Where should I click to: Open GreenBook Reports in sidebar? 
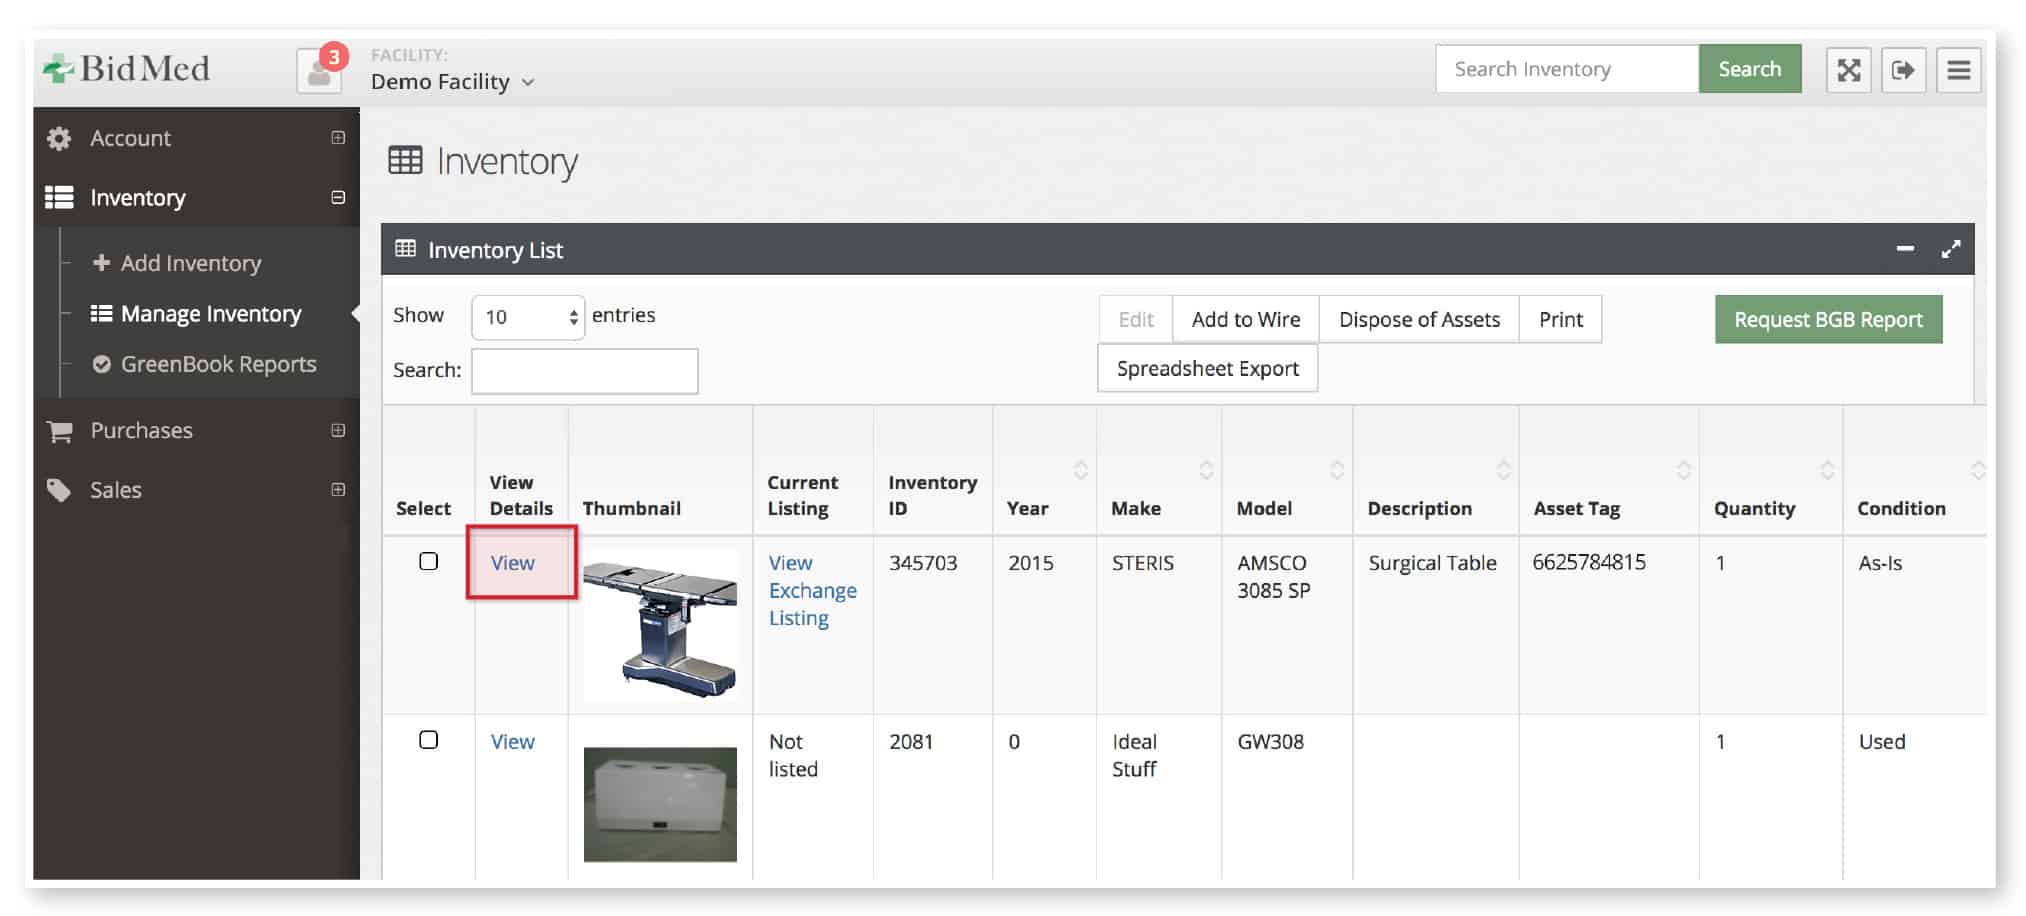pyautogui.click(x=204, y=364)
